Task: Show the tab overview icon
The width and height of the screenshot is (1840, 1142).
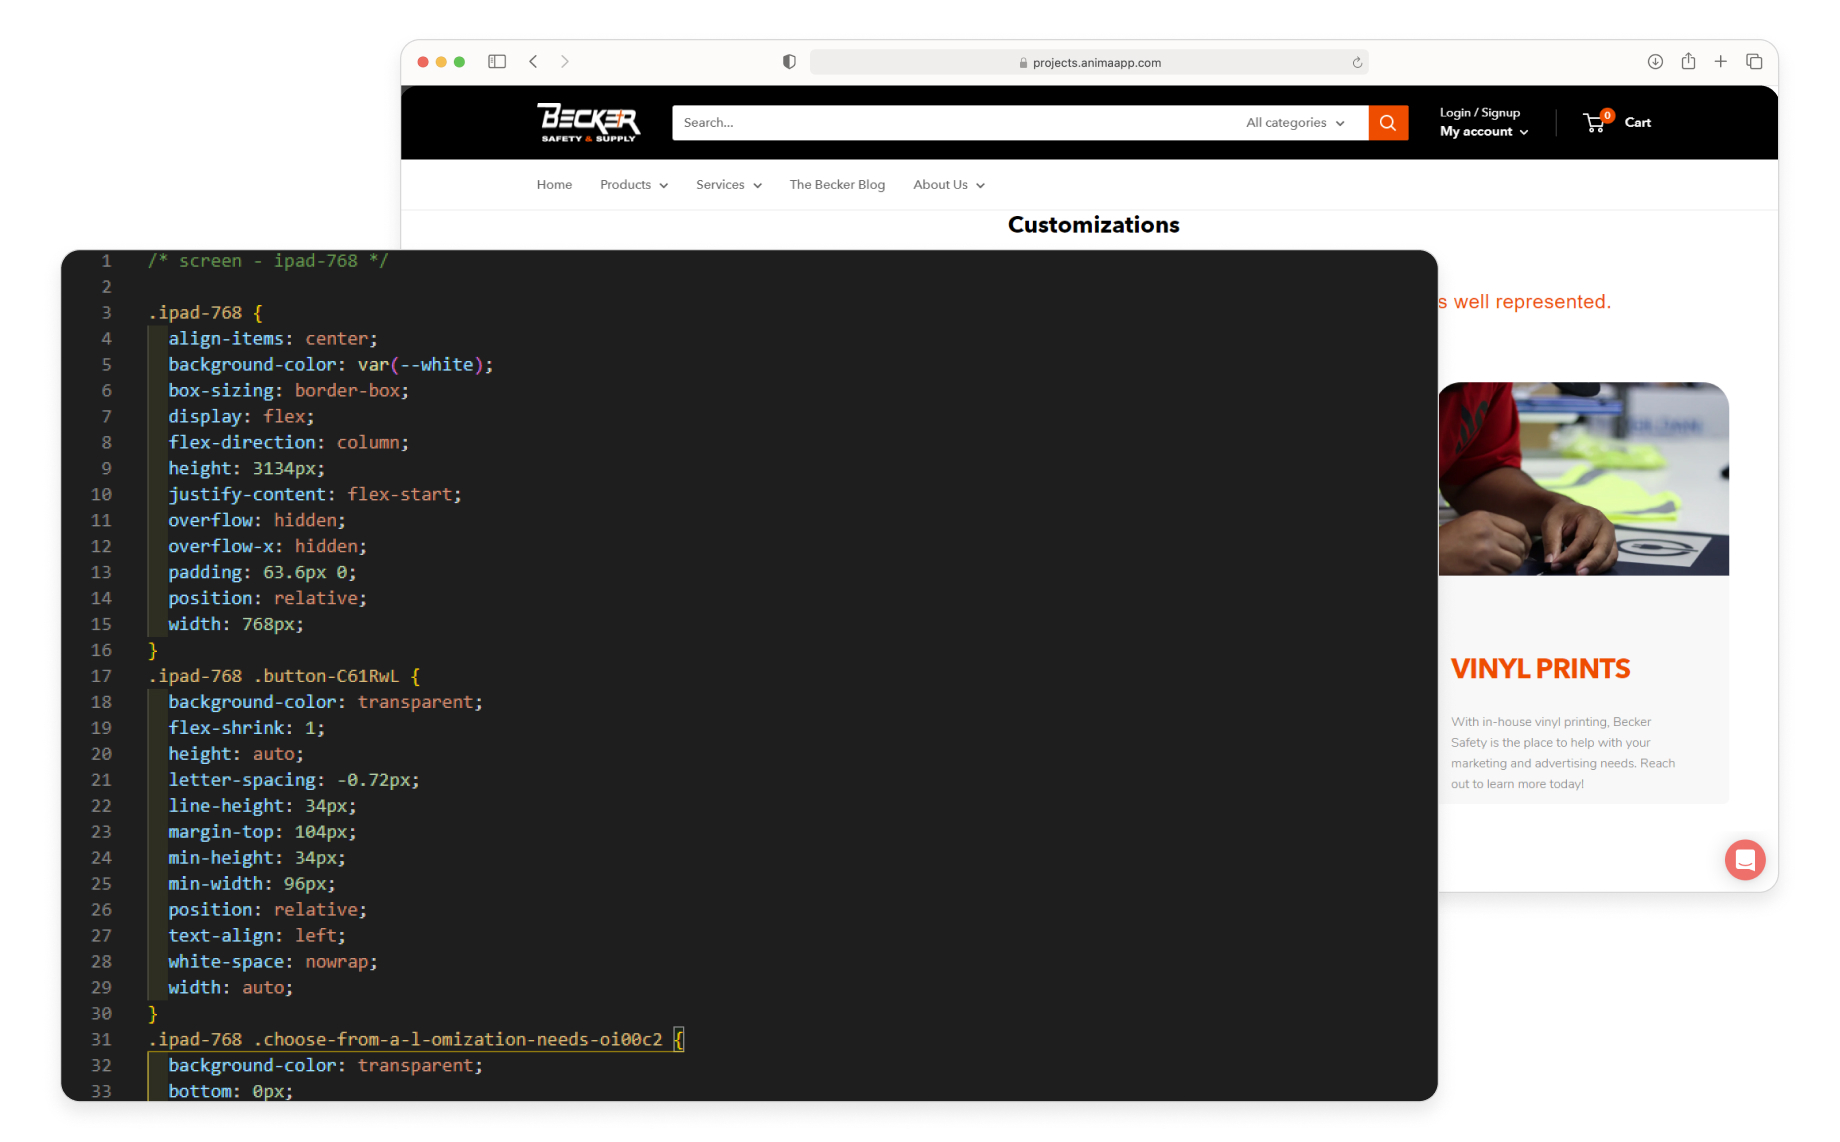Action: 1754,62
